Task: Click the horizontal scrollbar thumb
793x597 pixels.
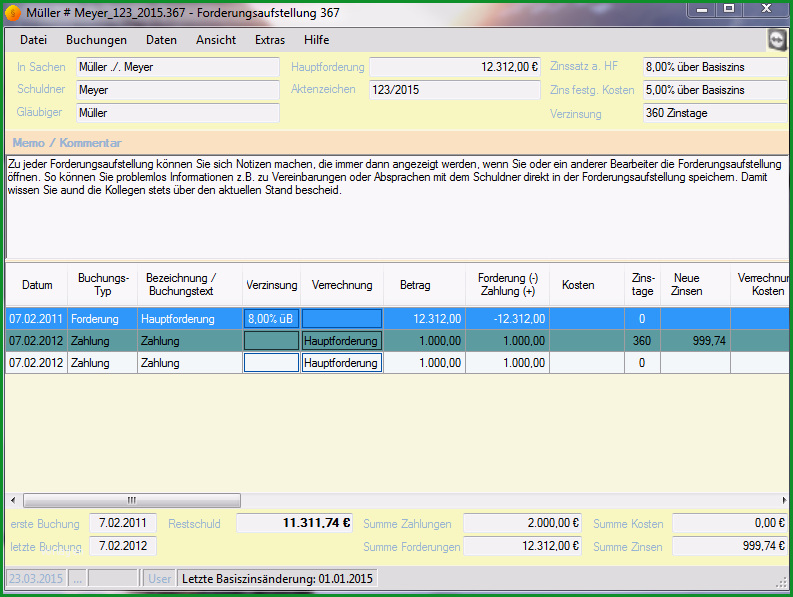Action: point(132,500)
